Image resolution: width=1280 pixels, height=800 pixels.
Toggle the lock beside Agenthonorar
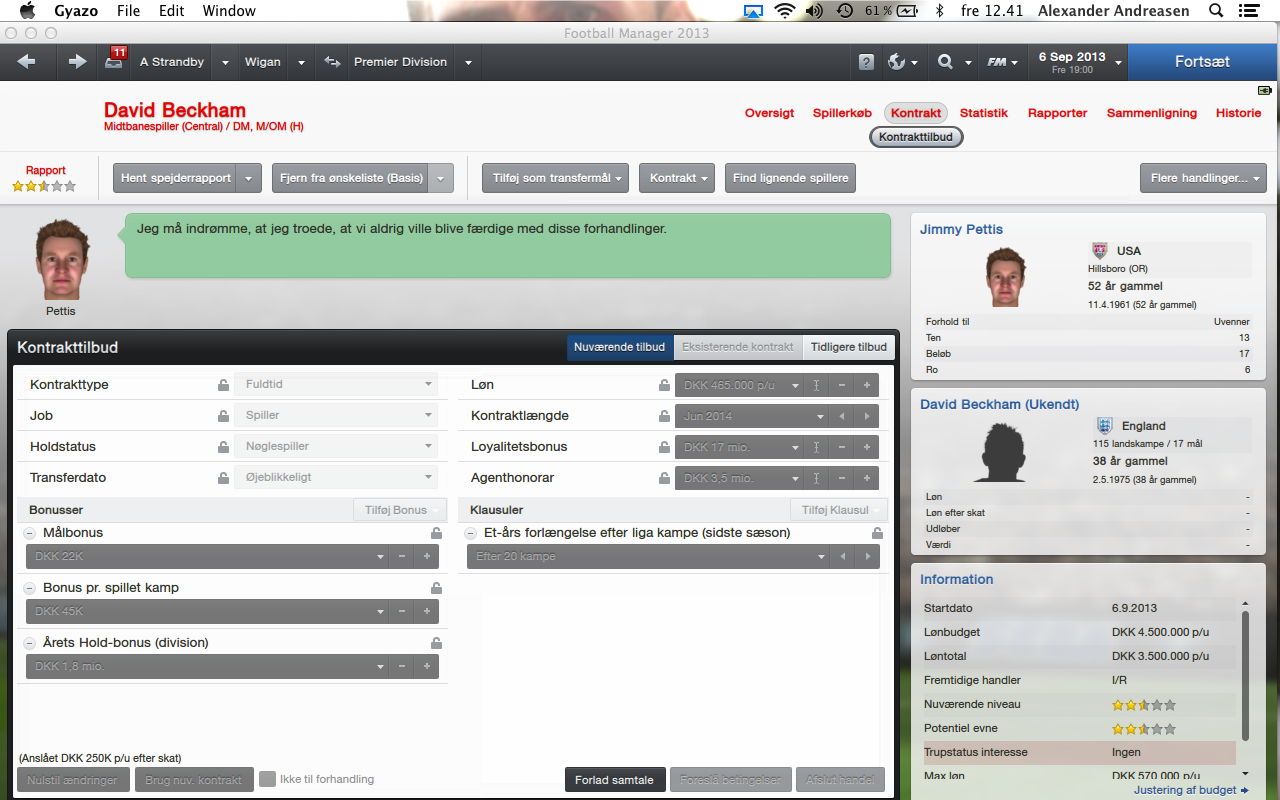pyautogui.click(x=664, y=478)
